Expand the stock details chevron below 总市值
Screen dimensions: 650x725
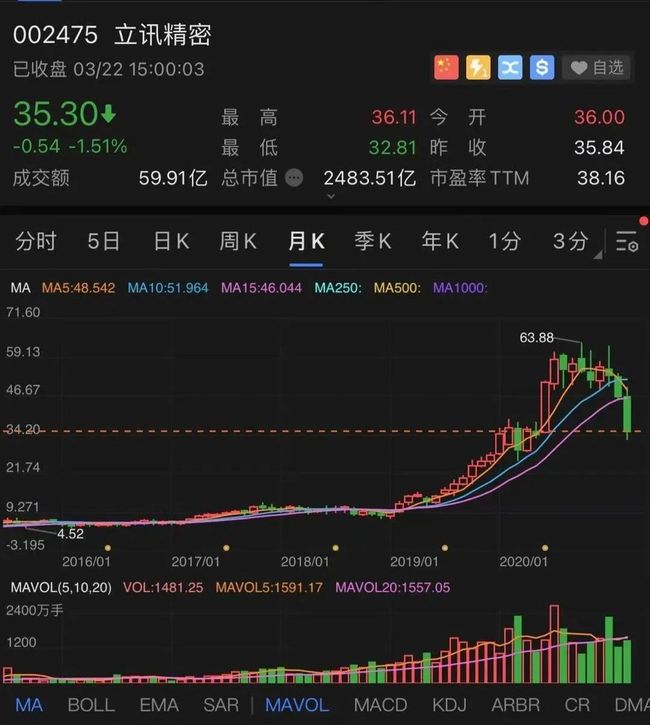click(x=331, y=197)
